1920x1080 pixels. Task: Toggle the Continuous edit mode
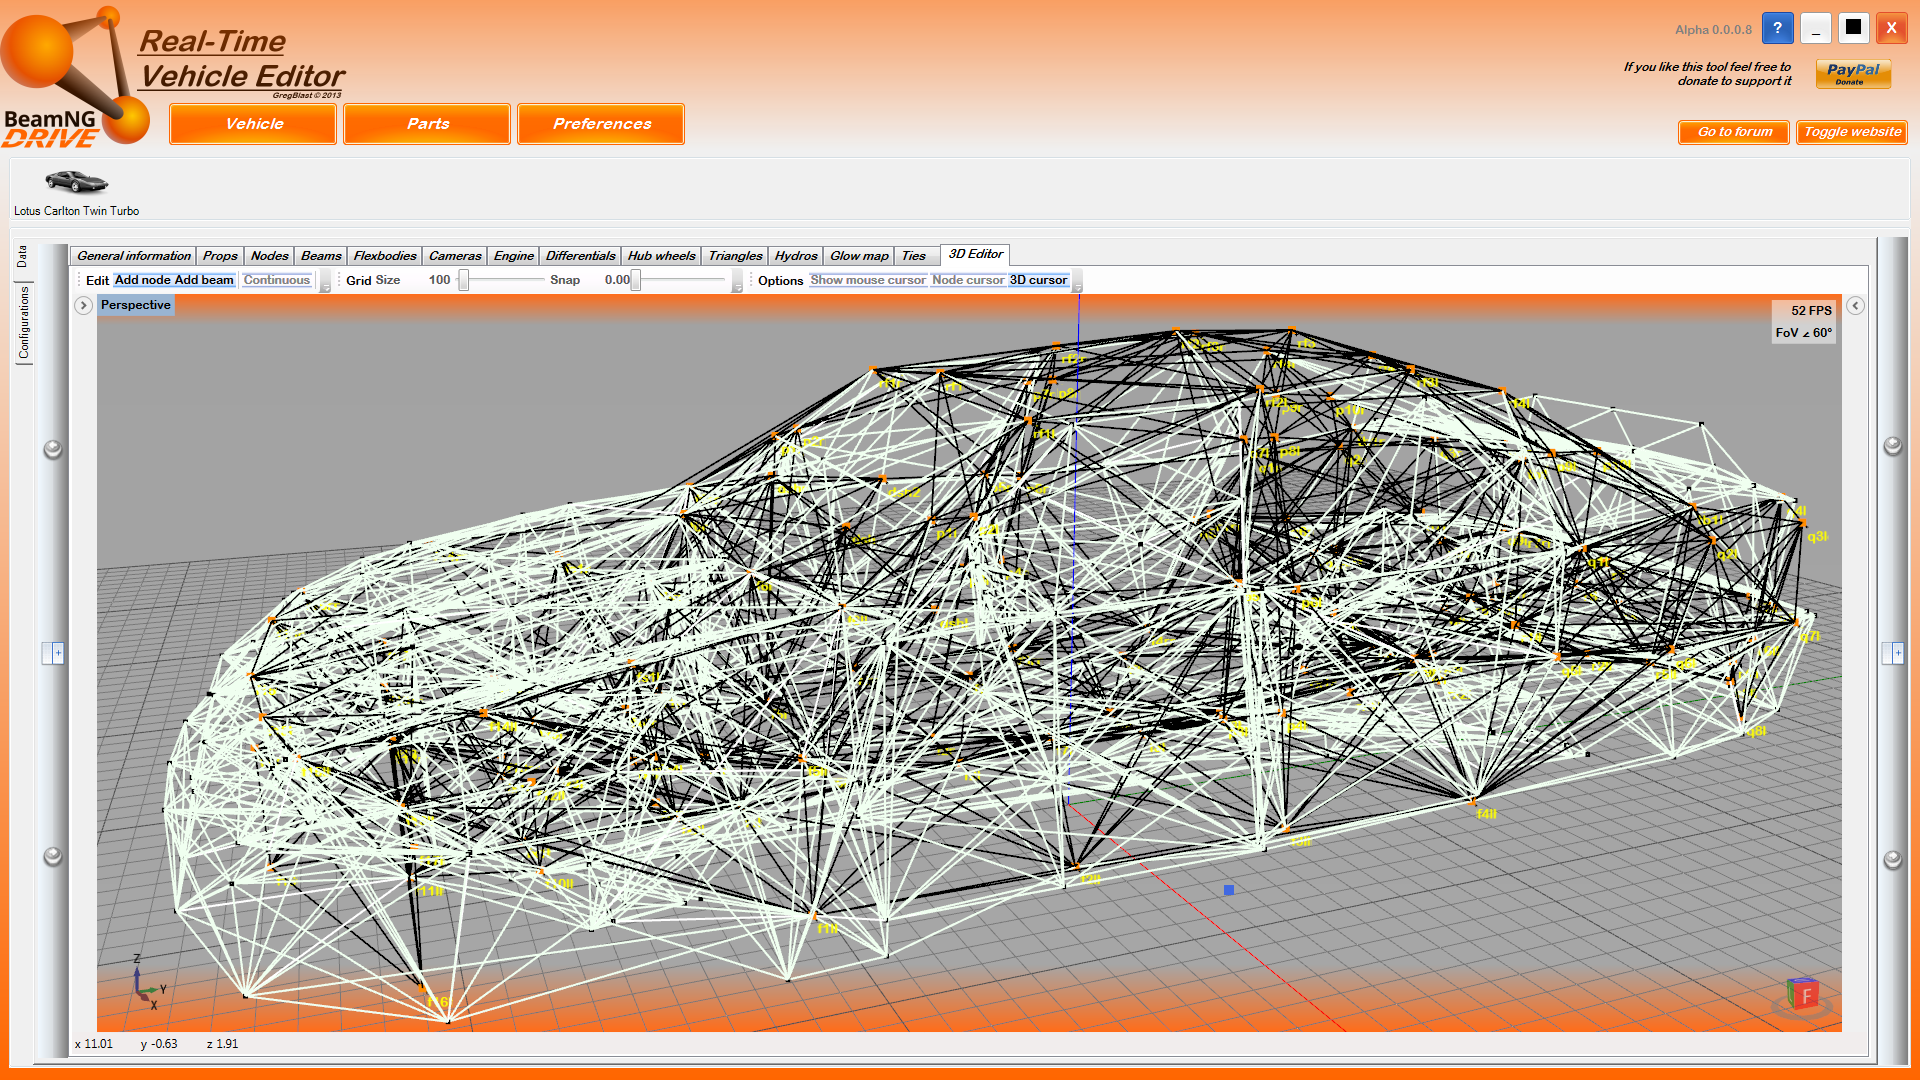coord(276,280)
